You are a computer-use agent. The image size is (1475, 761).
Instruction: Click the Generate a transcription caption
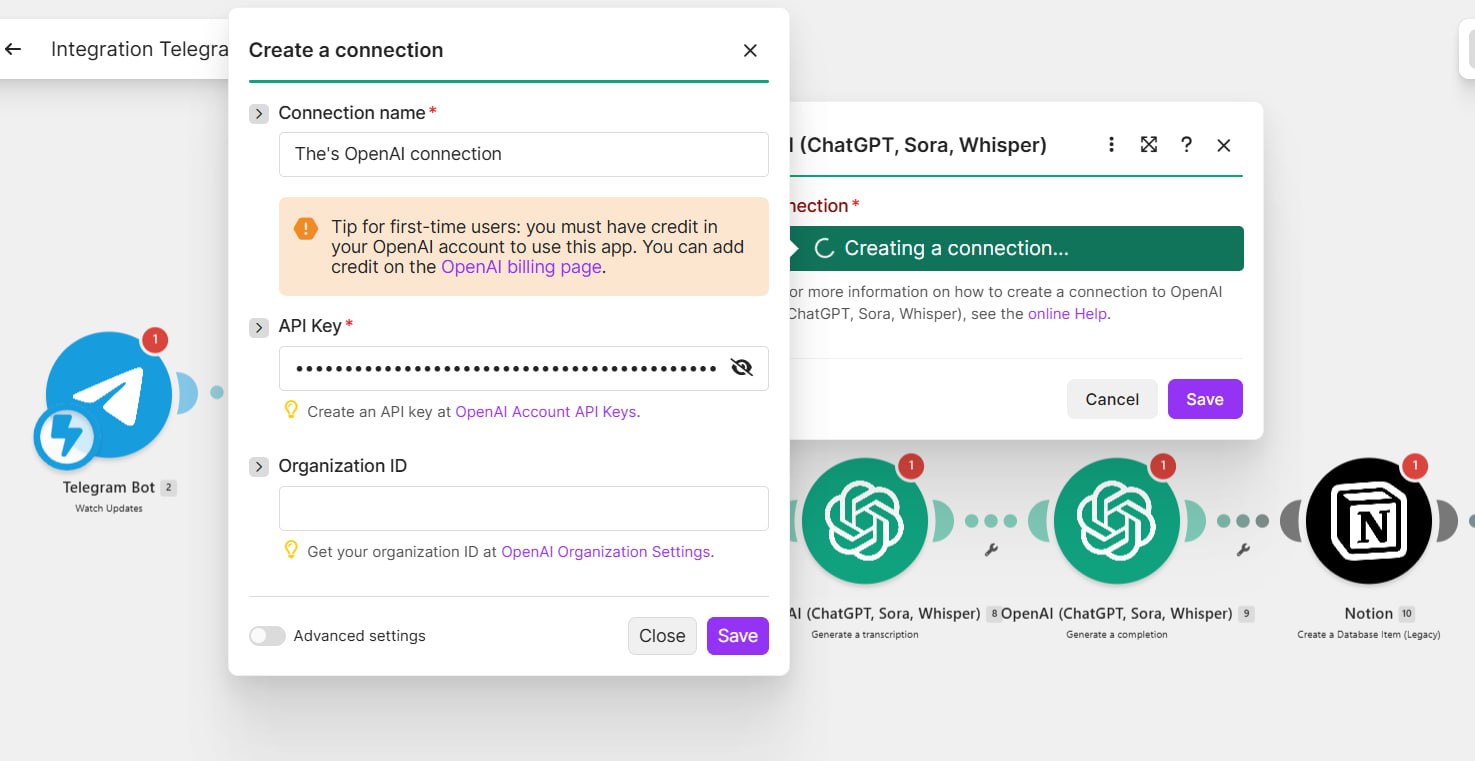pyautogui.click(x=865, y=635)
